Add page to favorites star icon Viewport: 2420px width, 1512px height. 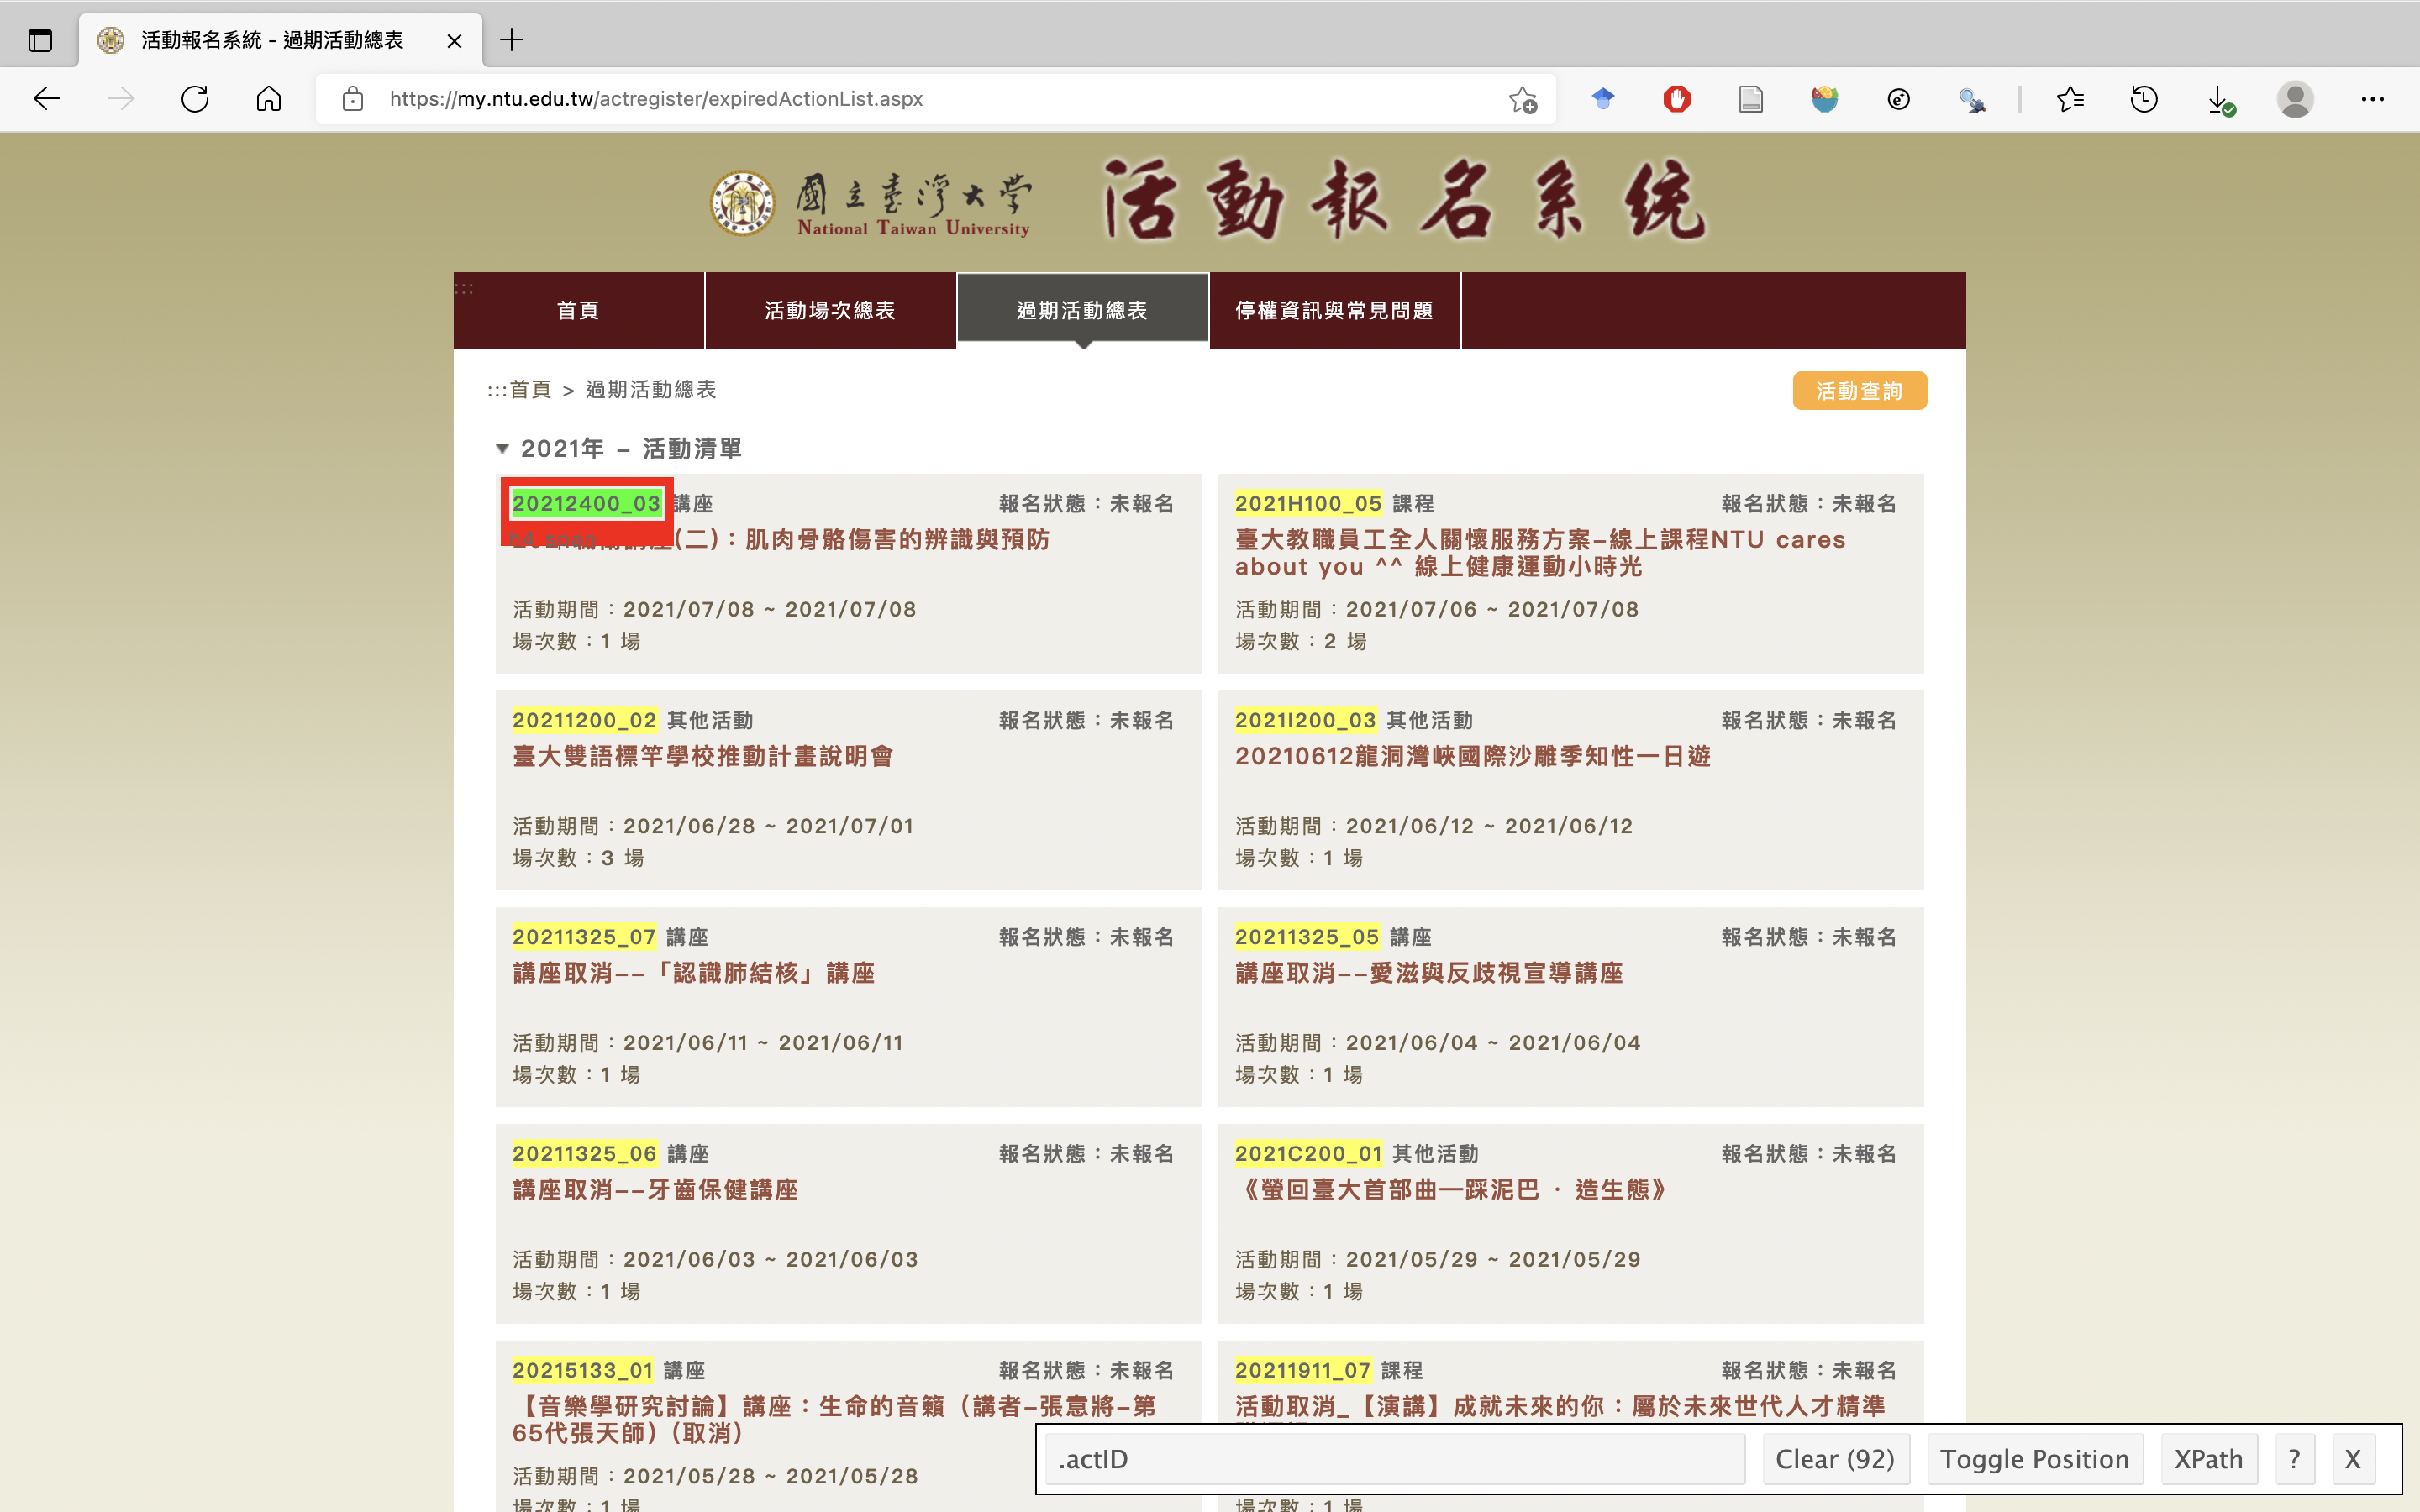pyautogui.click(x=1522, y=99)
